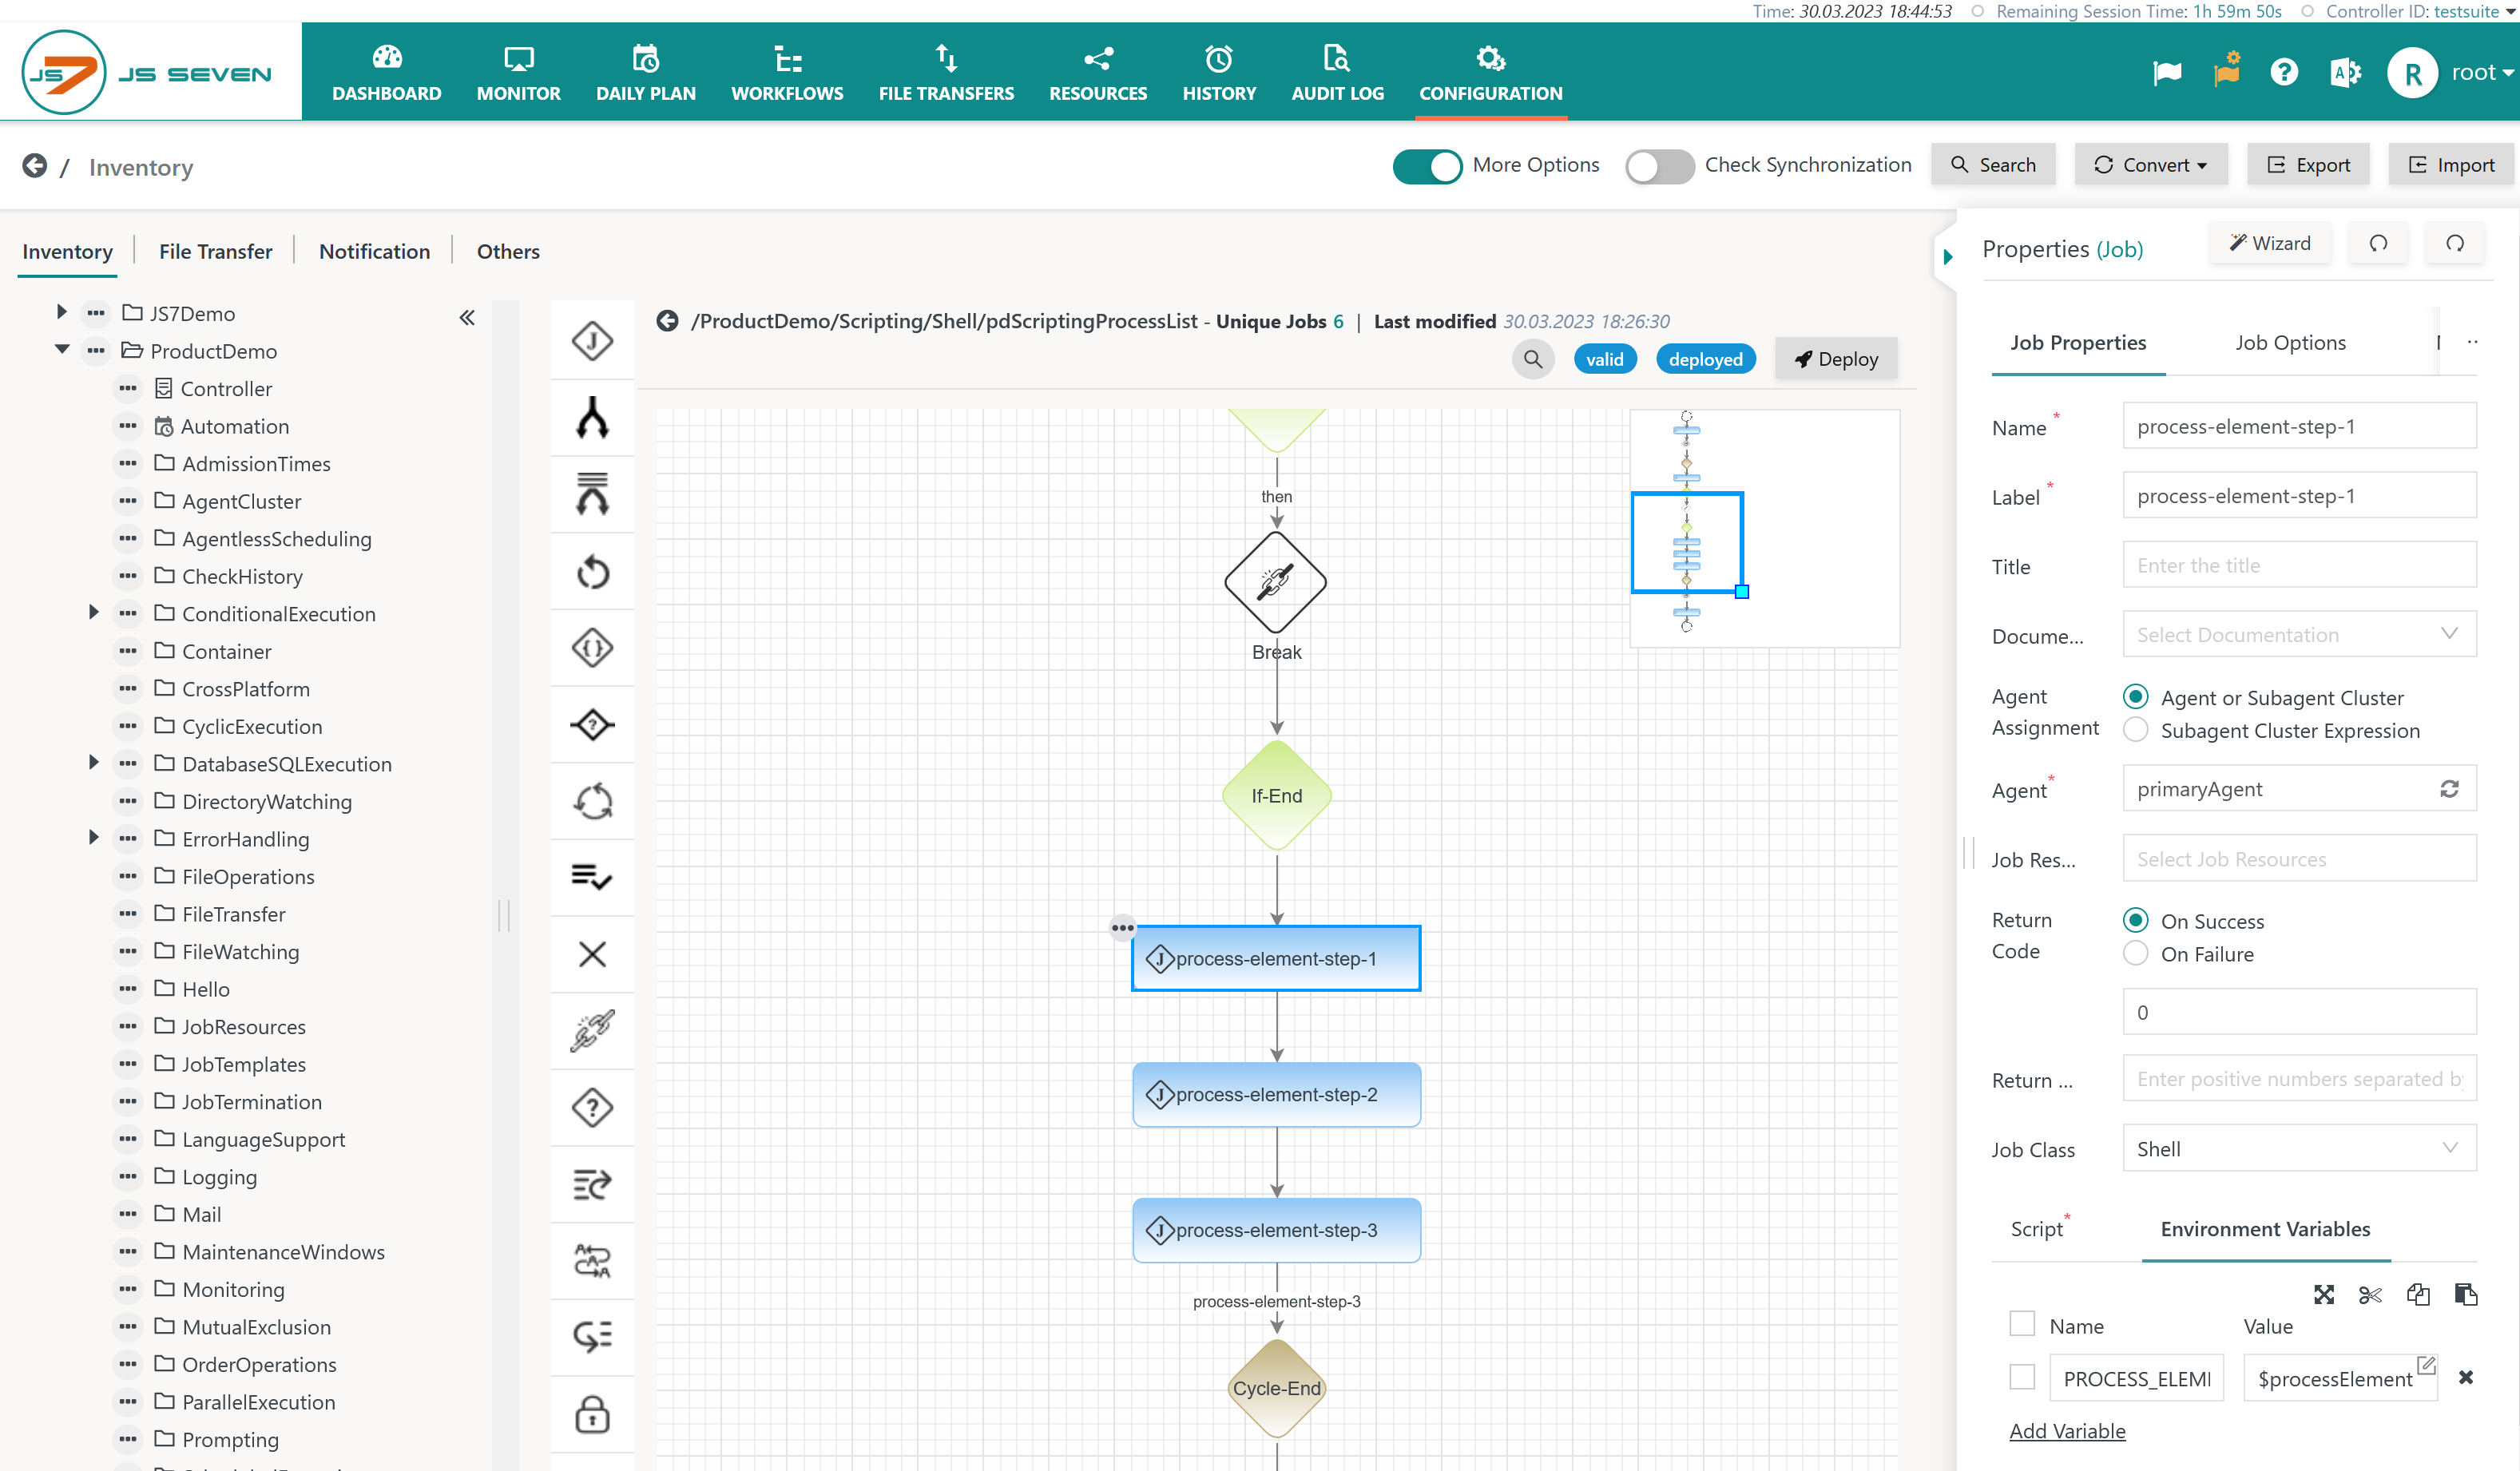Viewport: 2520px width, 1471px height.
Task: Switch to the Script tab
Action: coord(2037,1229)
